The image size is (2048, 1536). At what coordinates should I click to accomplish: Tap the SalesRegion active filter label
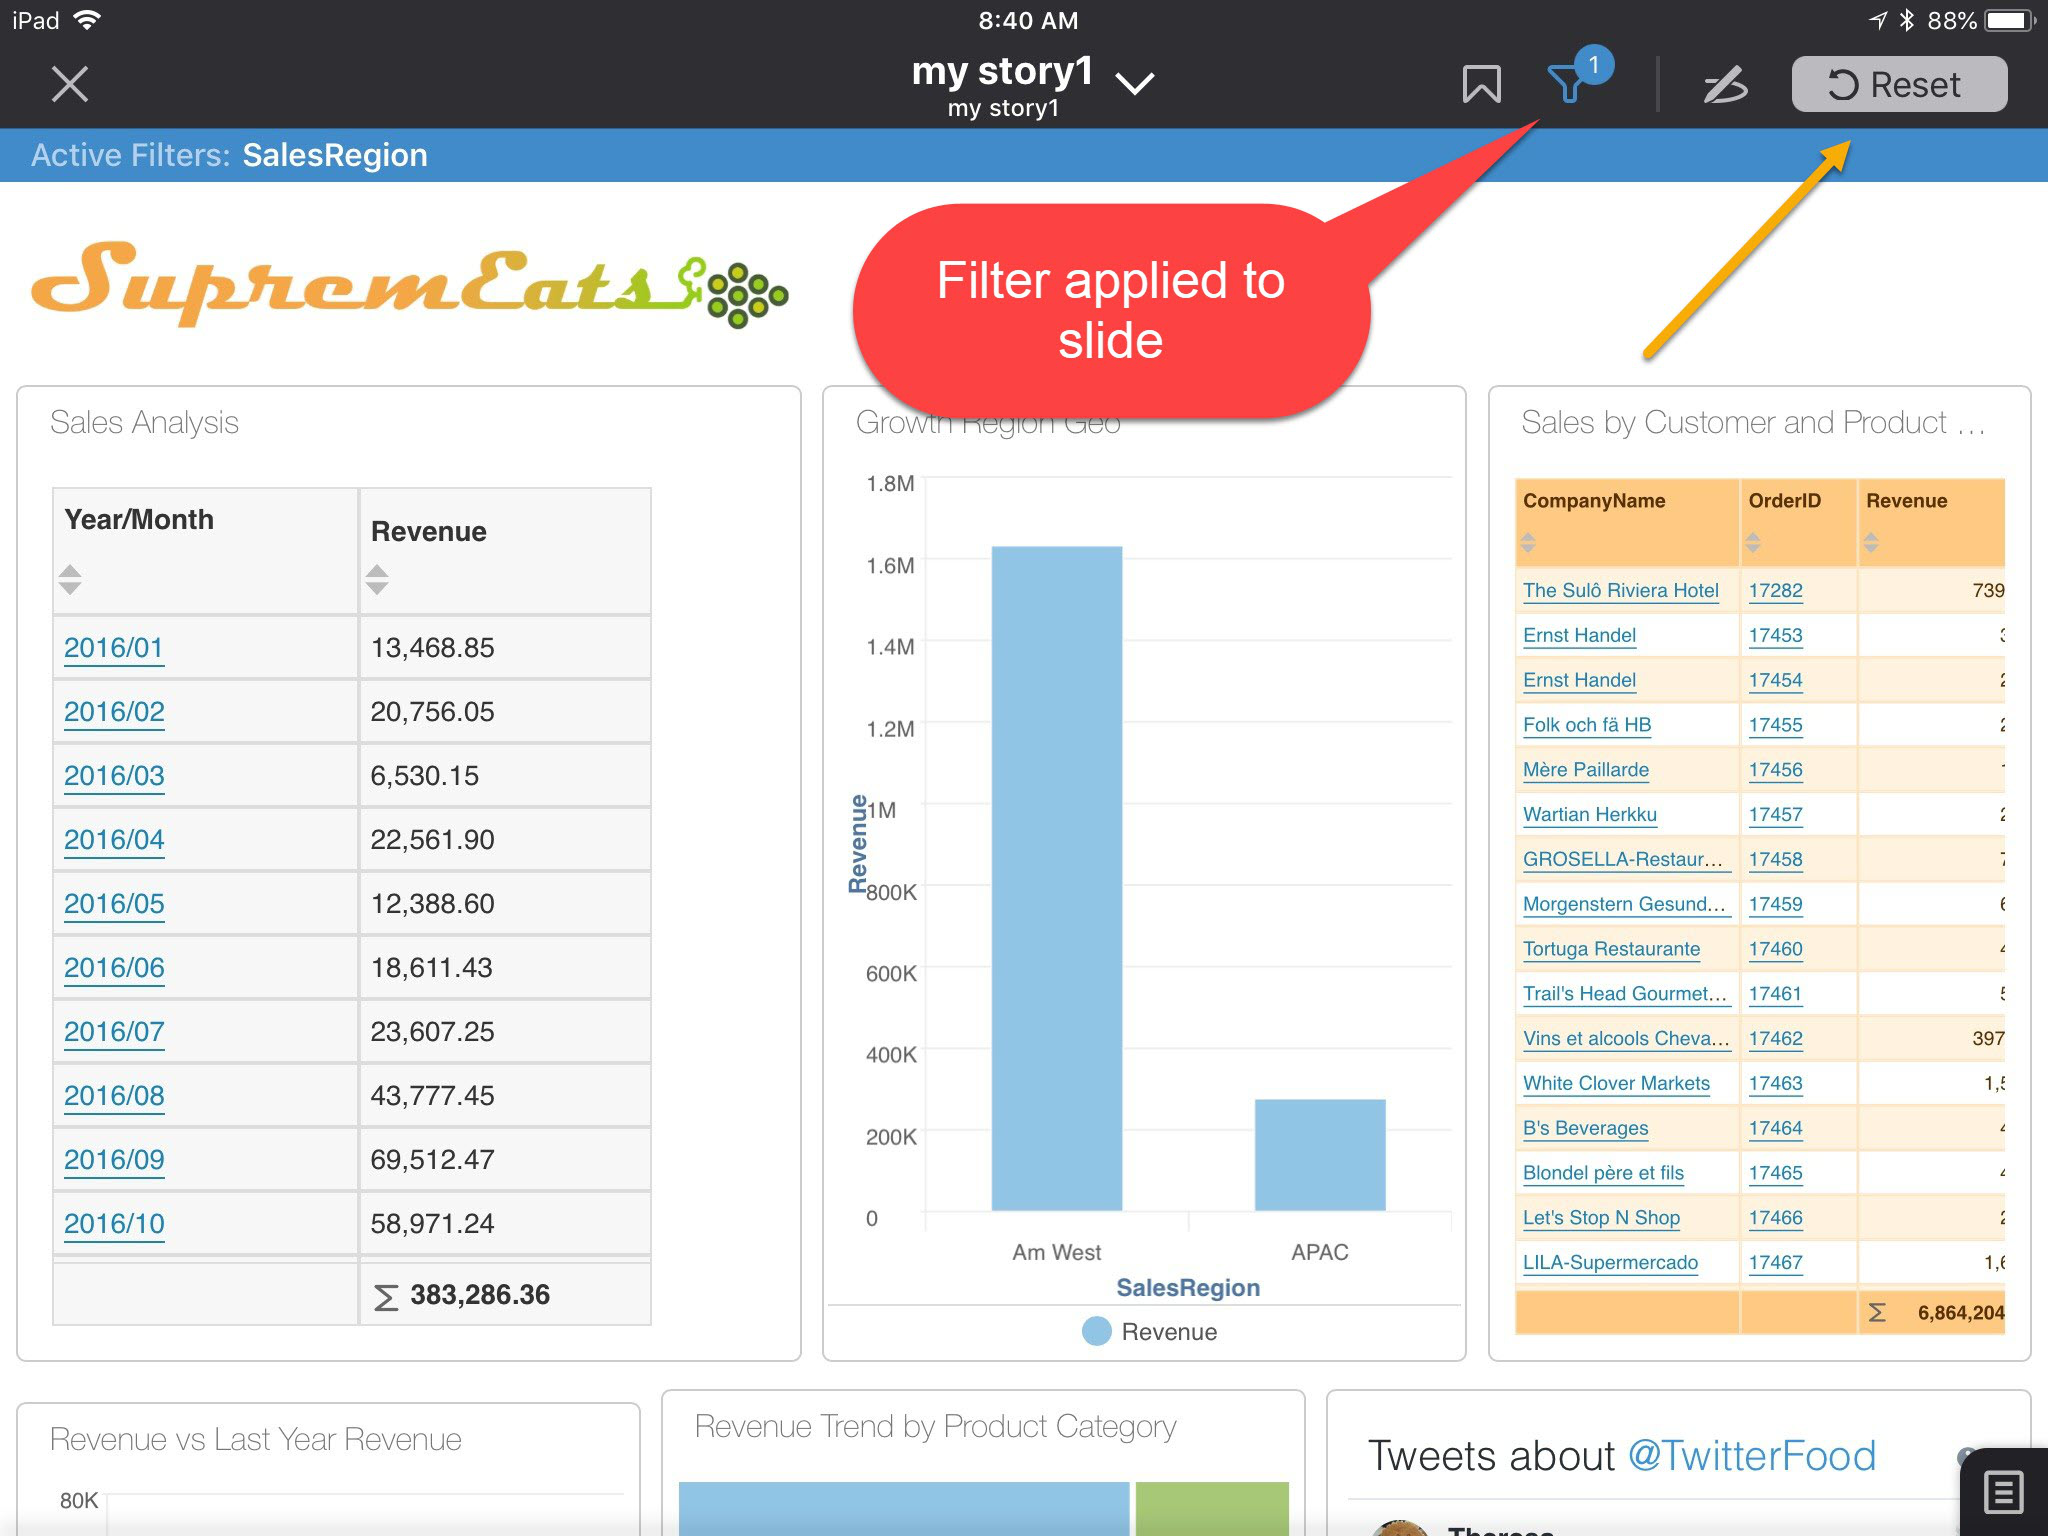pos(334,155)
